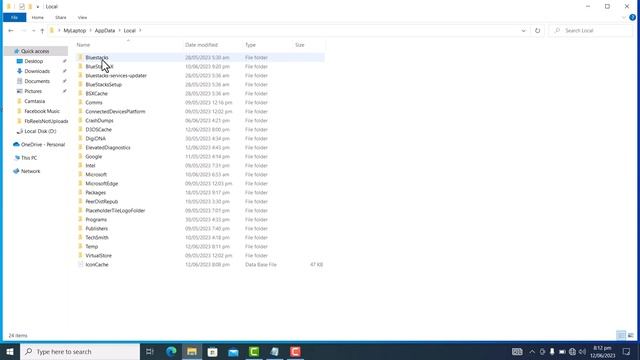Click the taskbar search box
The height and width of the screenshot is (360, 640).
[80, 351]
